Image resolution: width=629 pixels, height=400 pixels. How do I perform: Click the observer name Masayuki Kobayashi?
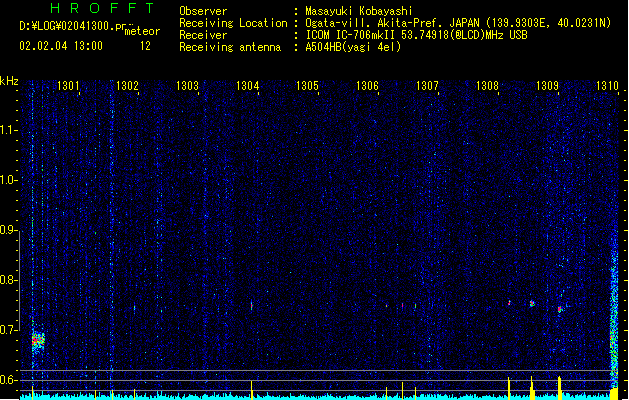(359, 11)
